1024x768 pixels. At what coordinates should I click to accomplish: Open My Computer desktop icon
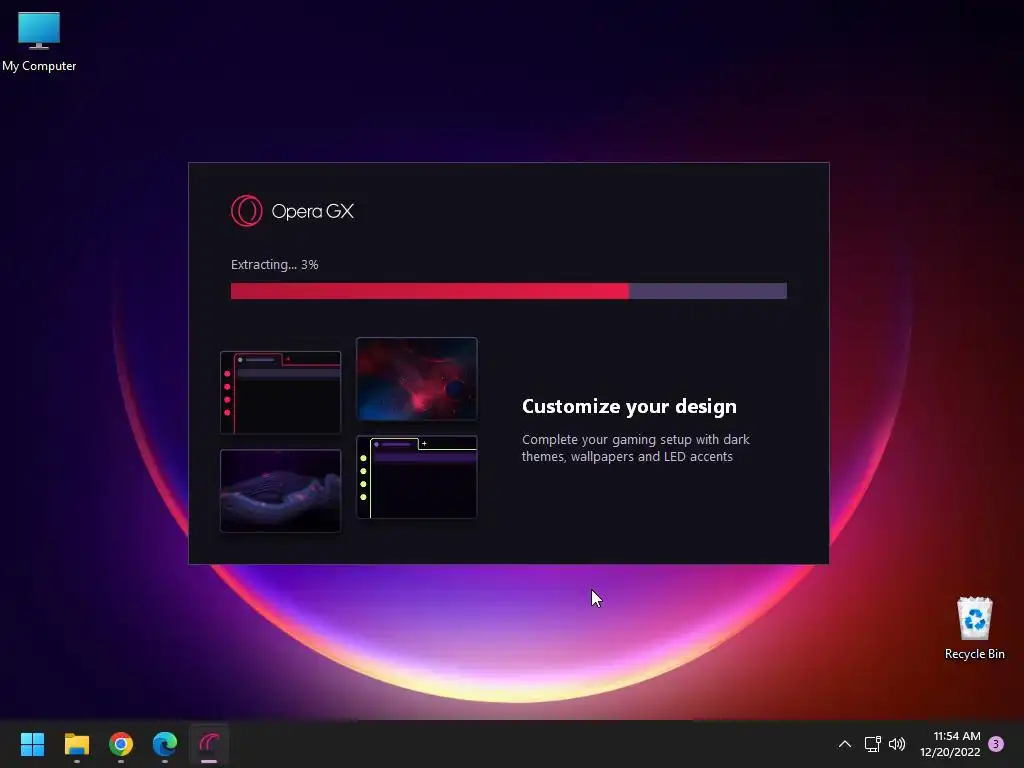tap(39, 42)
